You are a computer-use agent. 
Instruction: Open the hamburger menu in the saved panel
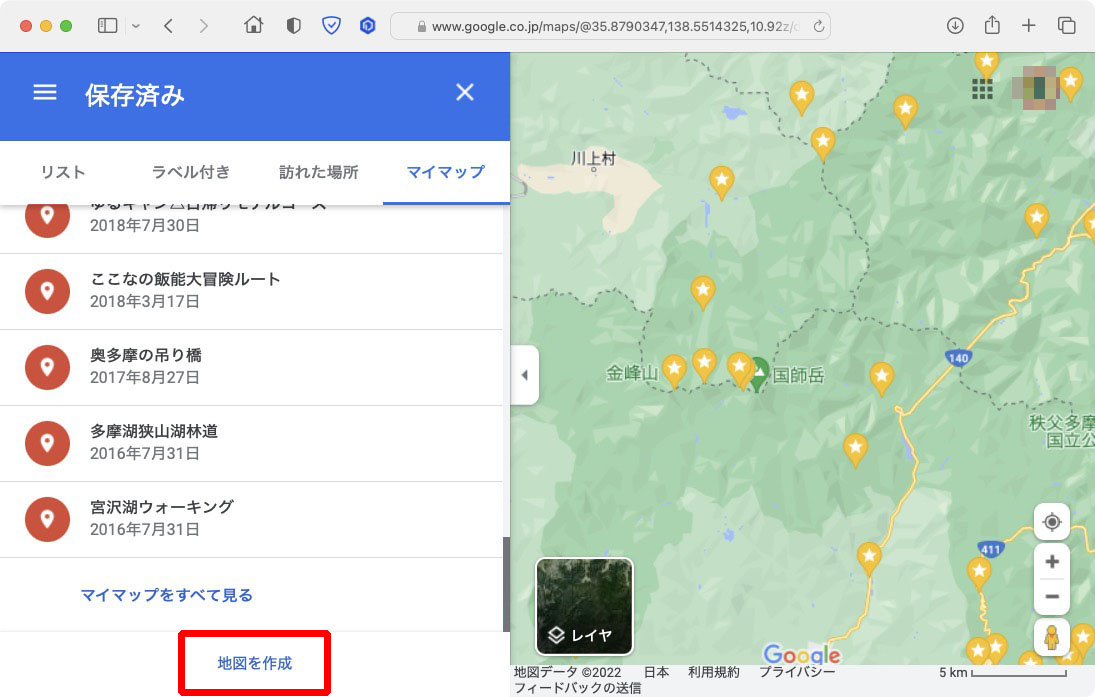44,92
